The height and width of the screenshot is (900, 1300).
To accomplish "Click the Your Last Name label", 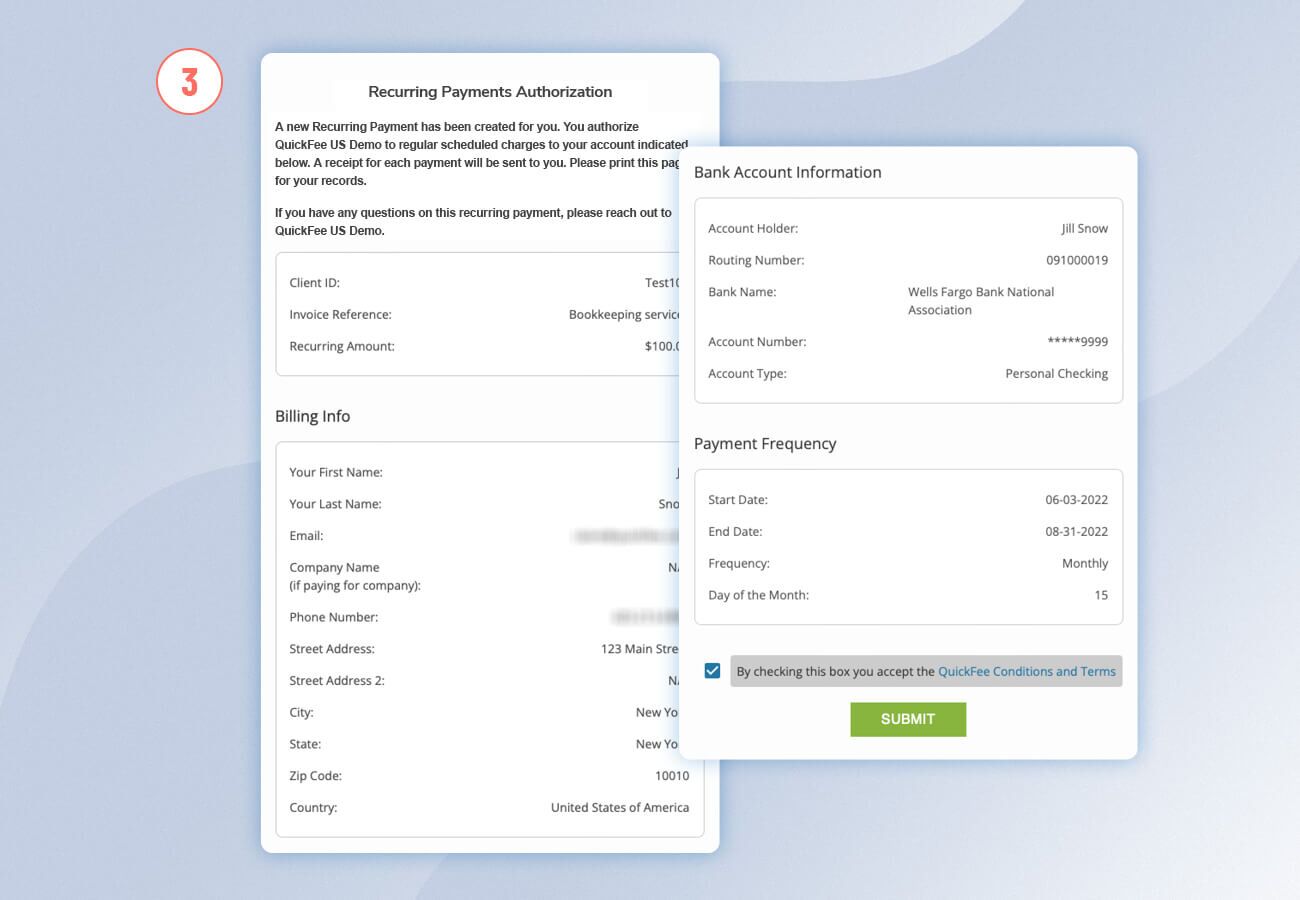I will 335,504.
